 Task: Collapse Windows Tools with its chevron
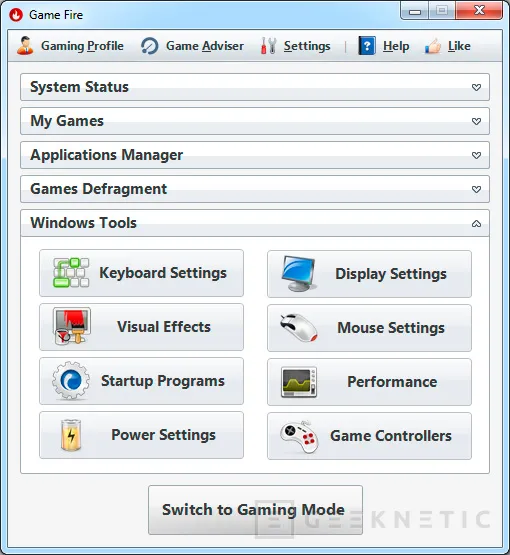coord(476,223)
